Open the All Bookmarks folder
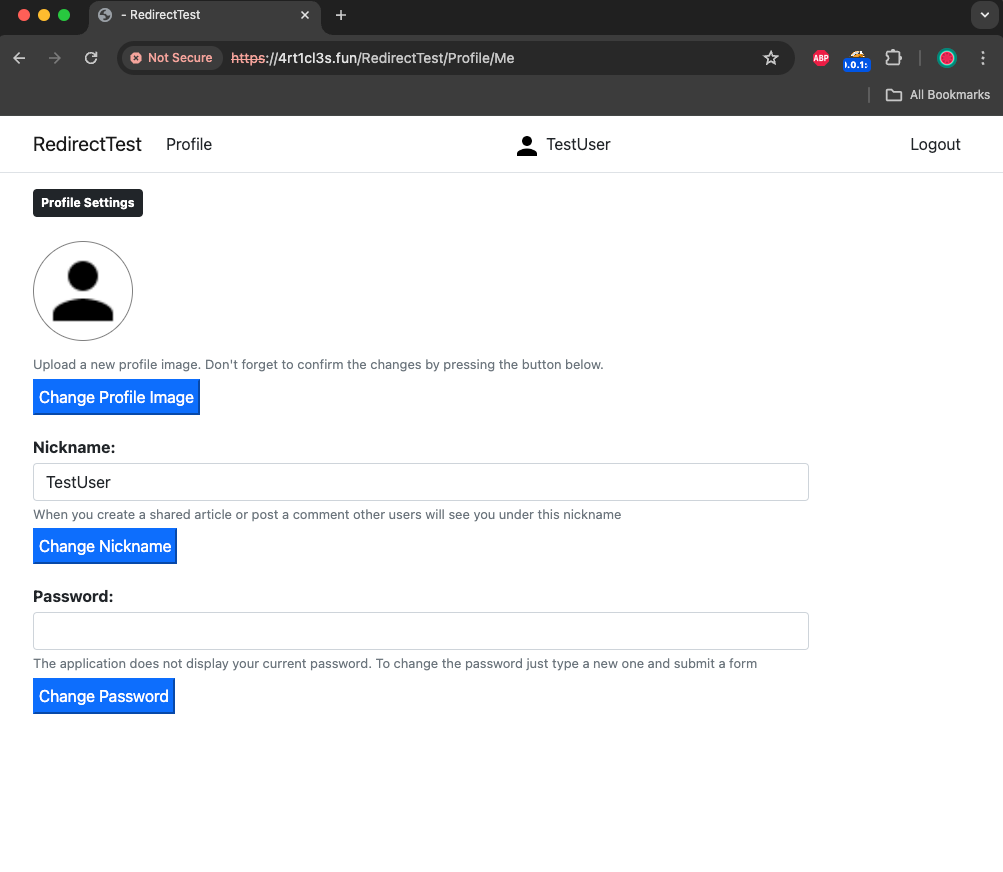Screen dimensions: 1003x872 [x=937, y=94]
